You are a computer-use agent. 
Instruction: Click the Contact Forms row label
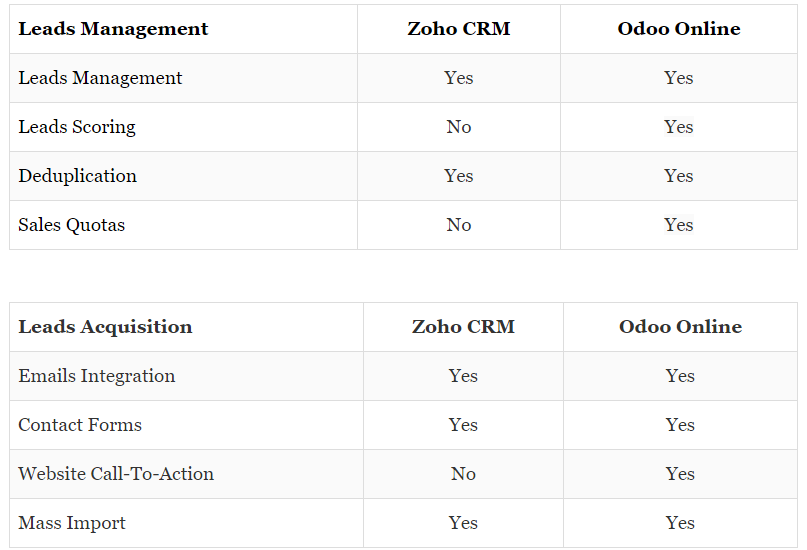click(x=80, y=425)
